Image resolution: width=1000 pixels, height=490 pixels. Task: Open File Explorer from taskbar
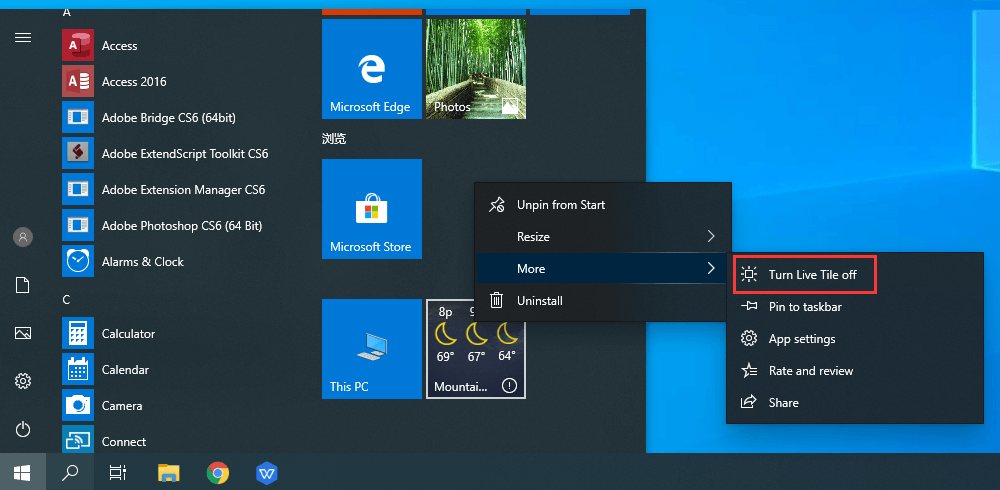[x=168, y=472]
